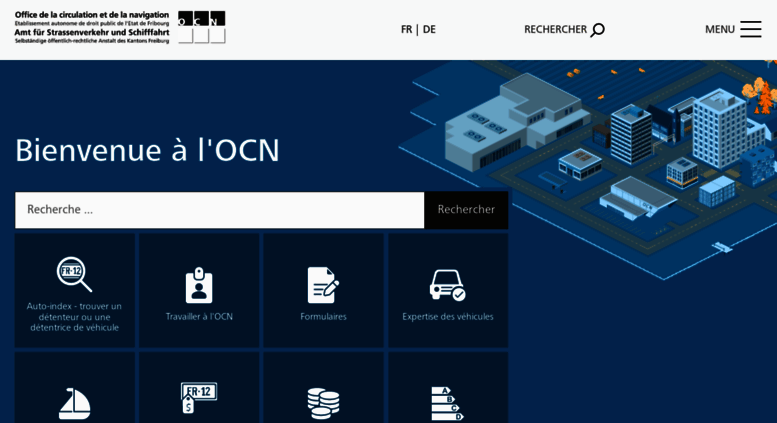Open Expertise des véhicules text link
Viewport: 777px width, 423px height.
coord(447,317)
